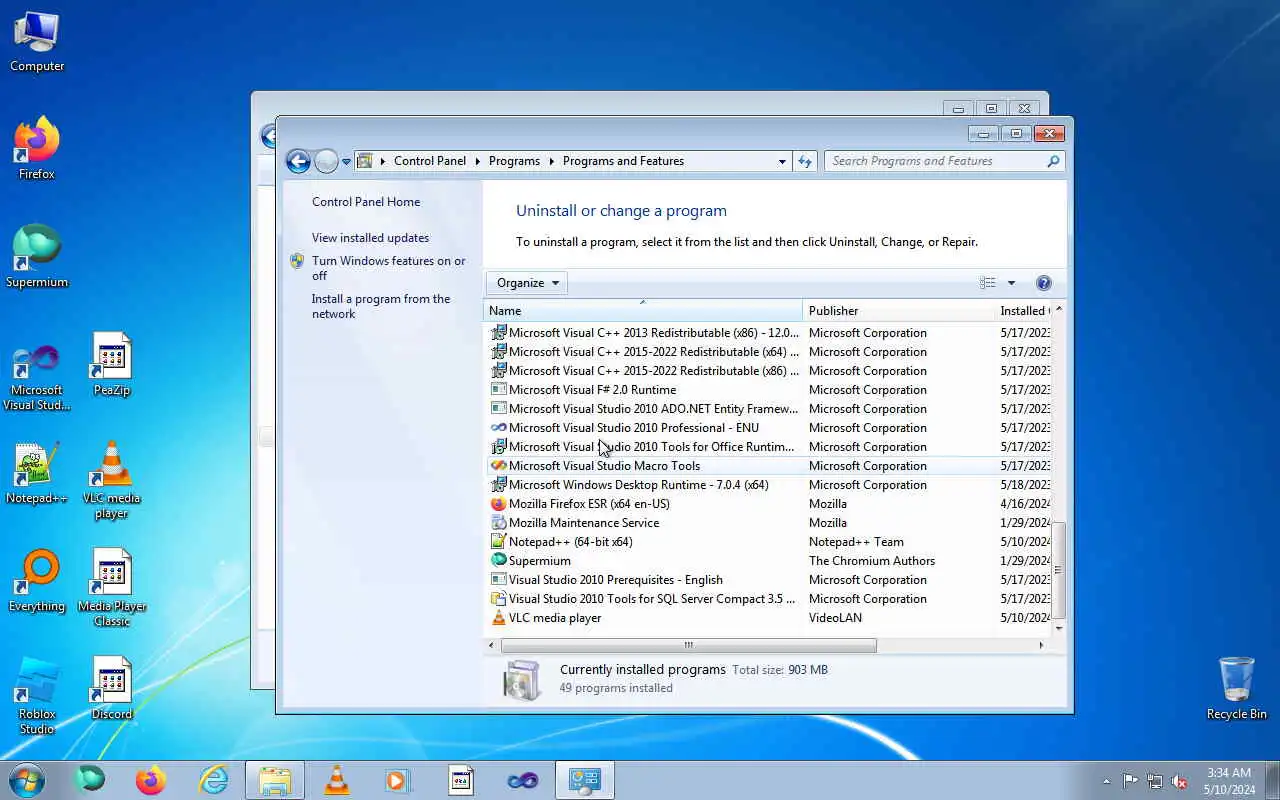Click the volume muted tray icon
The image size is (1280, 800).
[1179, 781]
